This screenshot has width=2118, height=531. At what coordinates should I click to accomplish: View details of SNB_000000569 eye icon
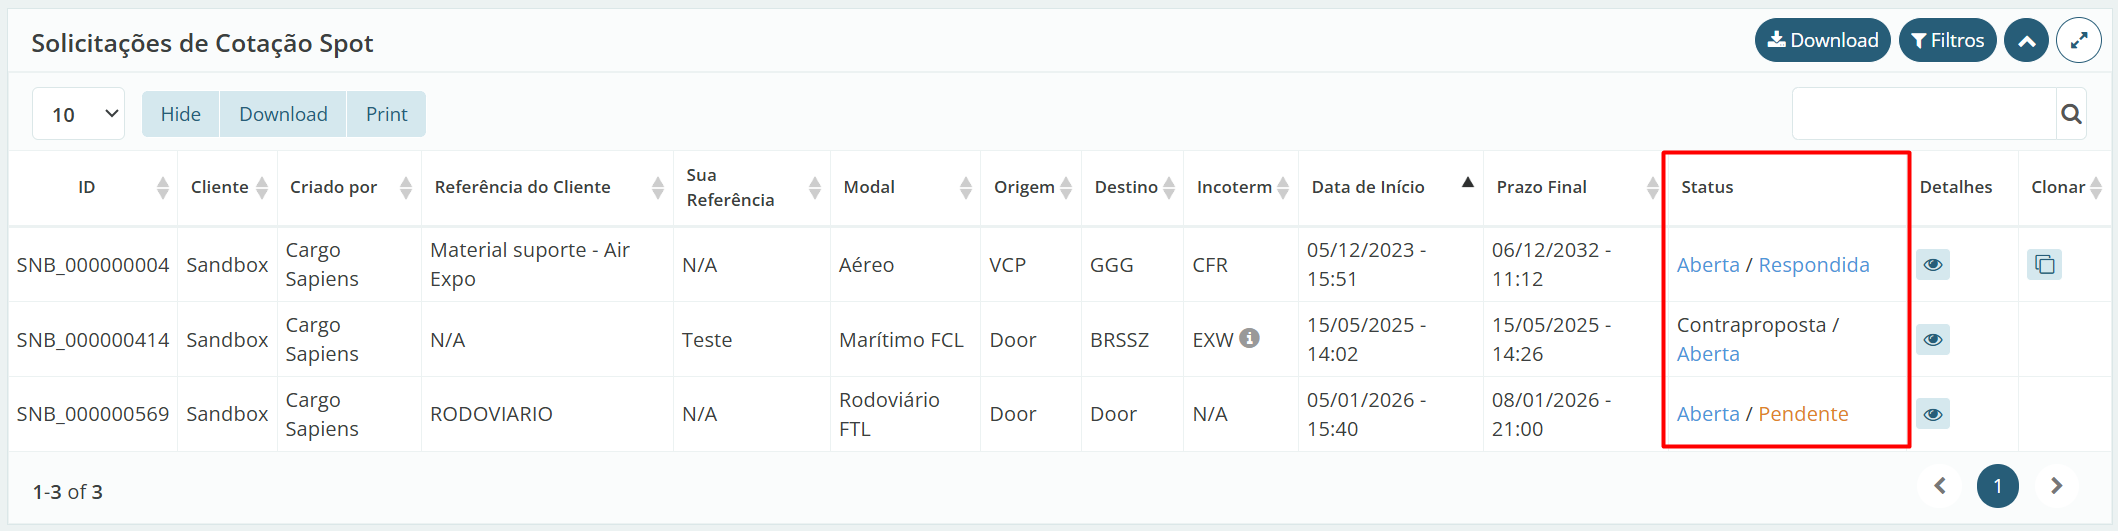[x=1933, y=414]
